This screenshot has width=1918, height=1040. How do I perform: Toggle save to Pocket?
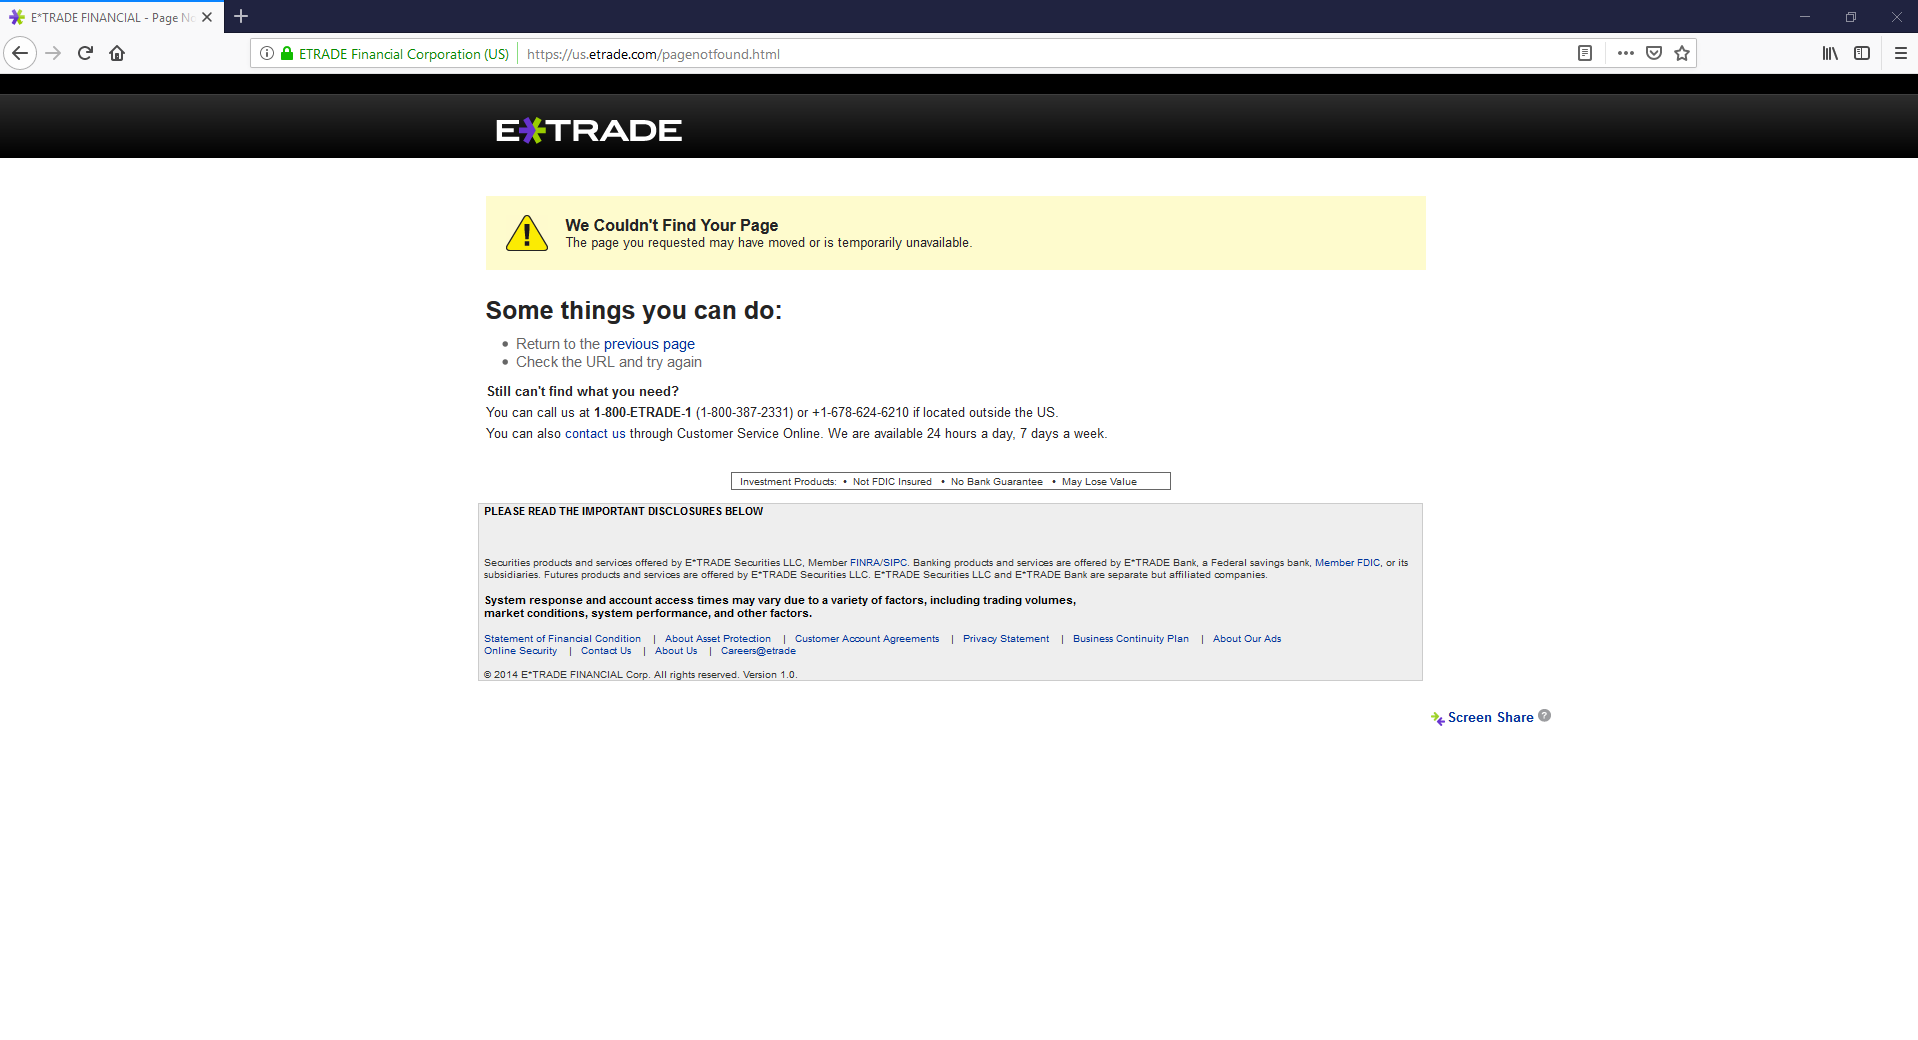[x=1654, y=53]
